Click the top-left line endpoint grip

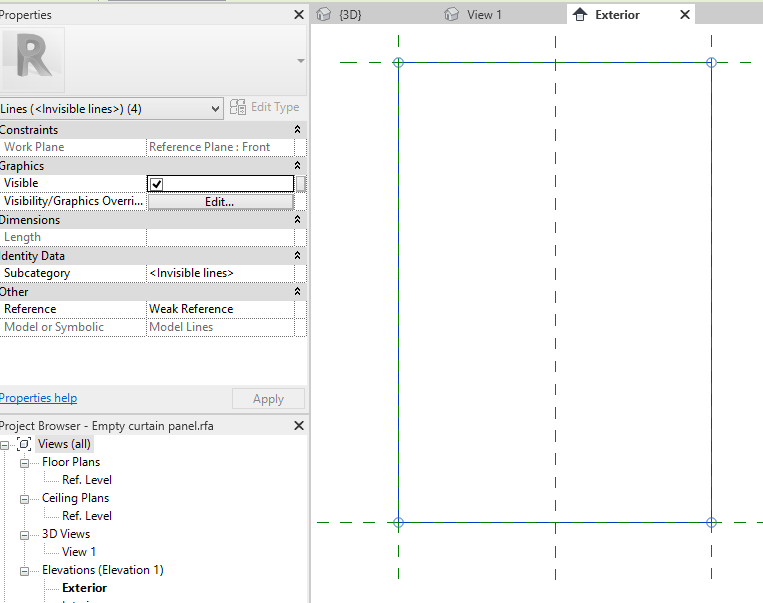point(399,62)
